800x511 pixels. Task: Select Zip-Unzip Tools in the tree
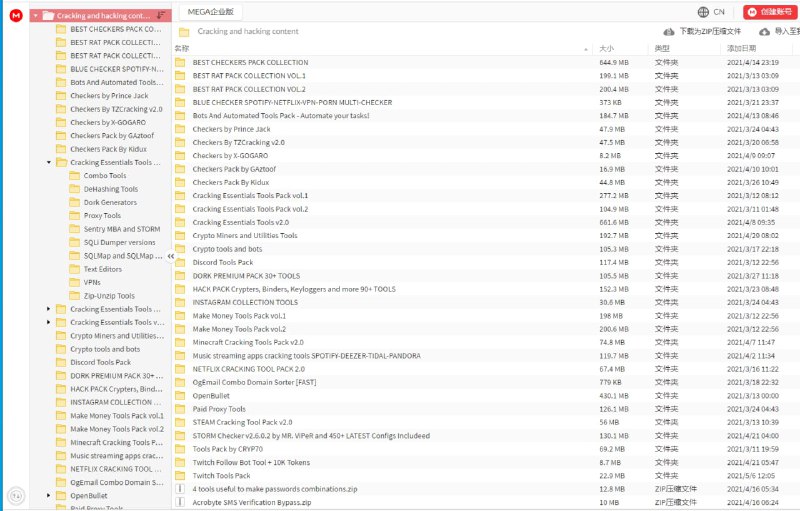(109, 296)
